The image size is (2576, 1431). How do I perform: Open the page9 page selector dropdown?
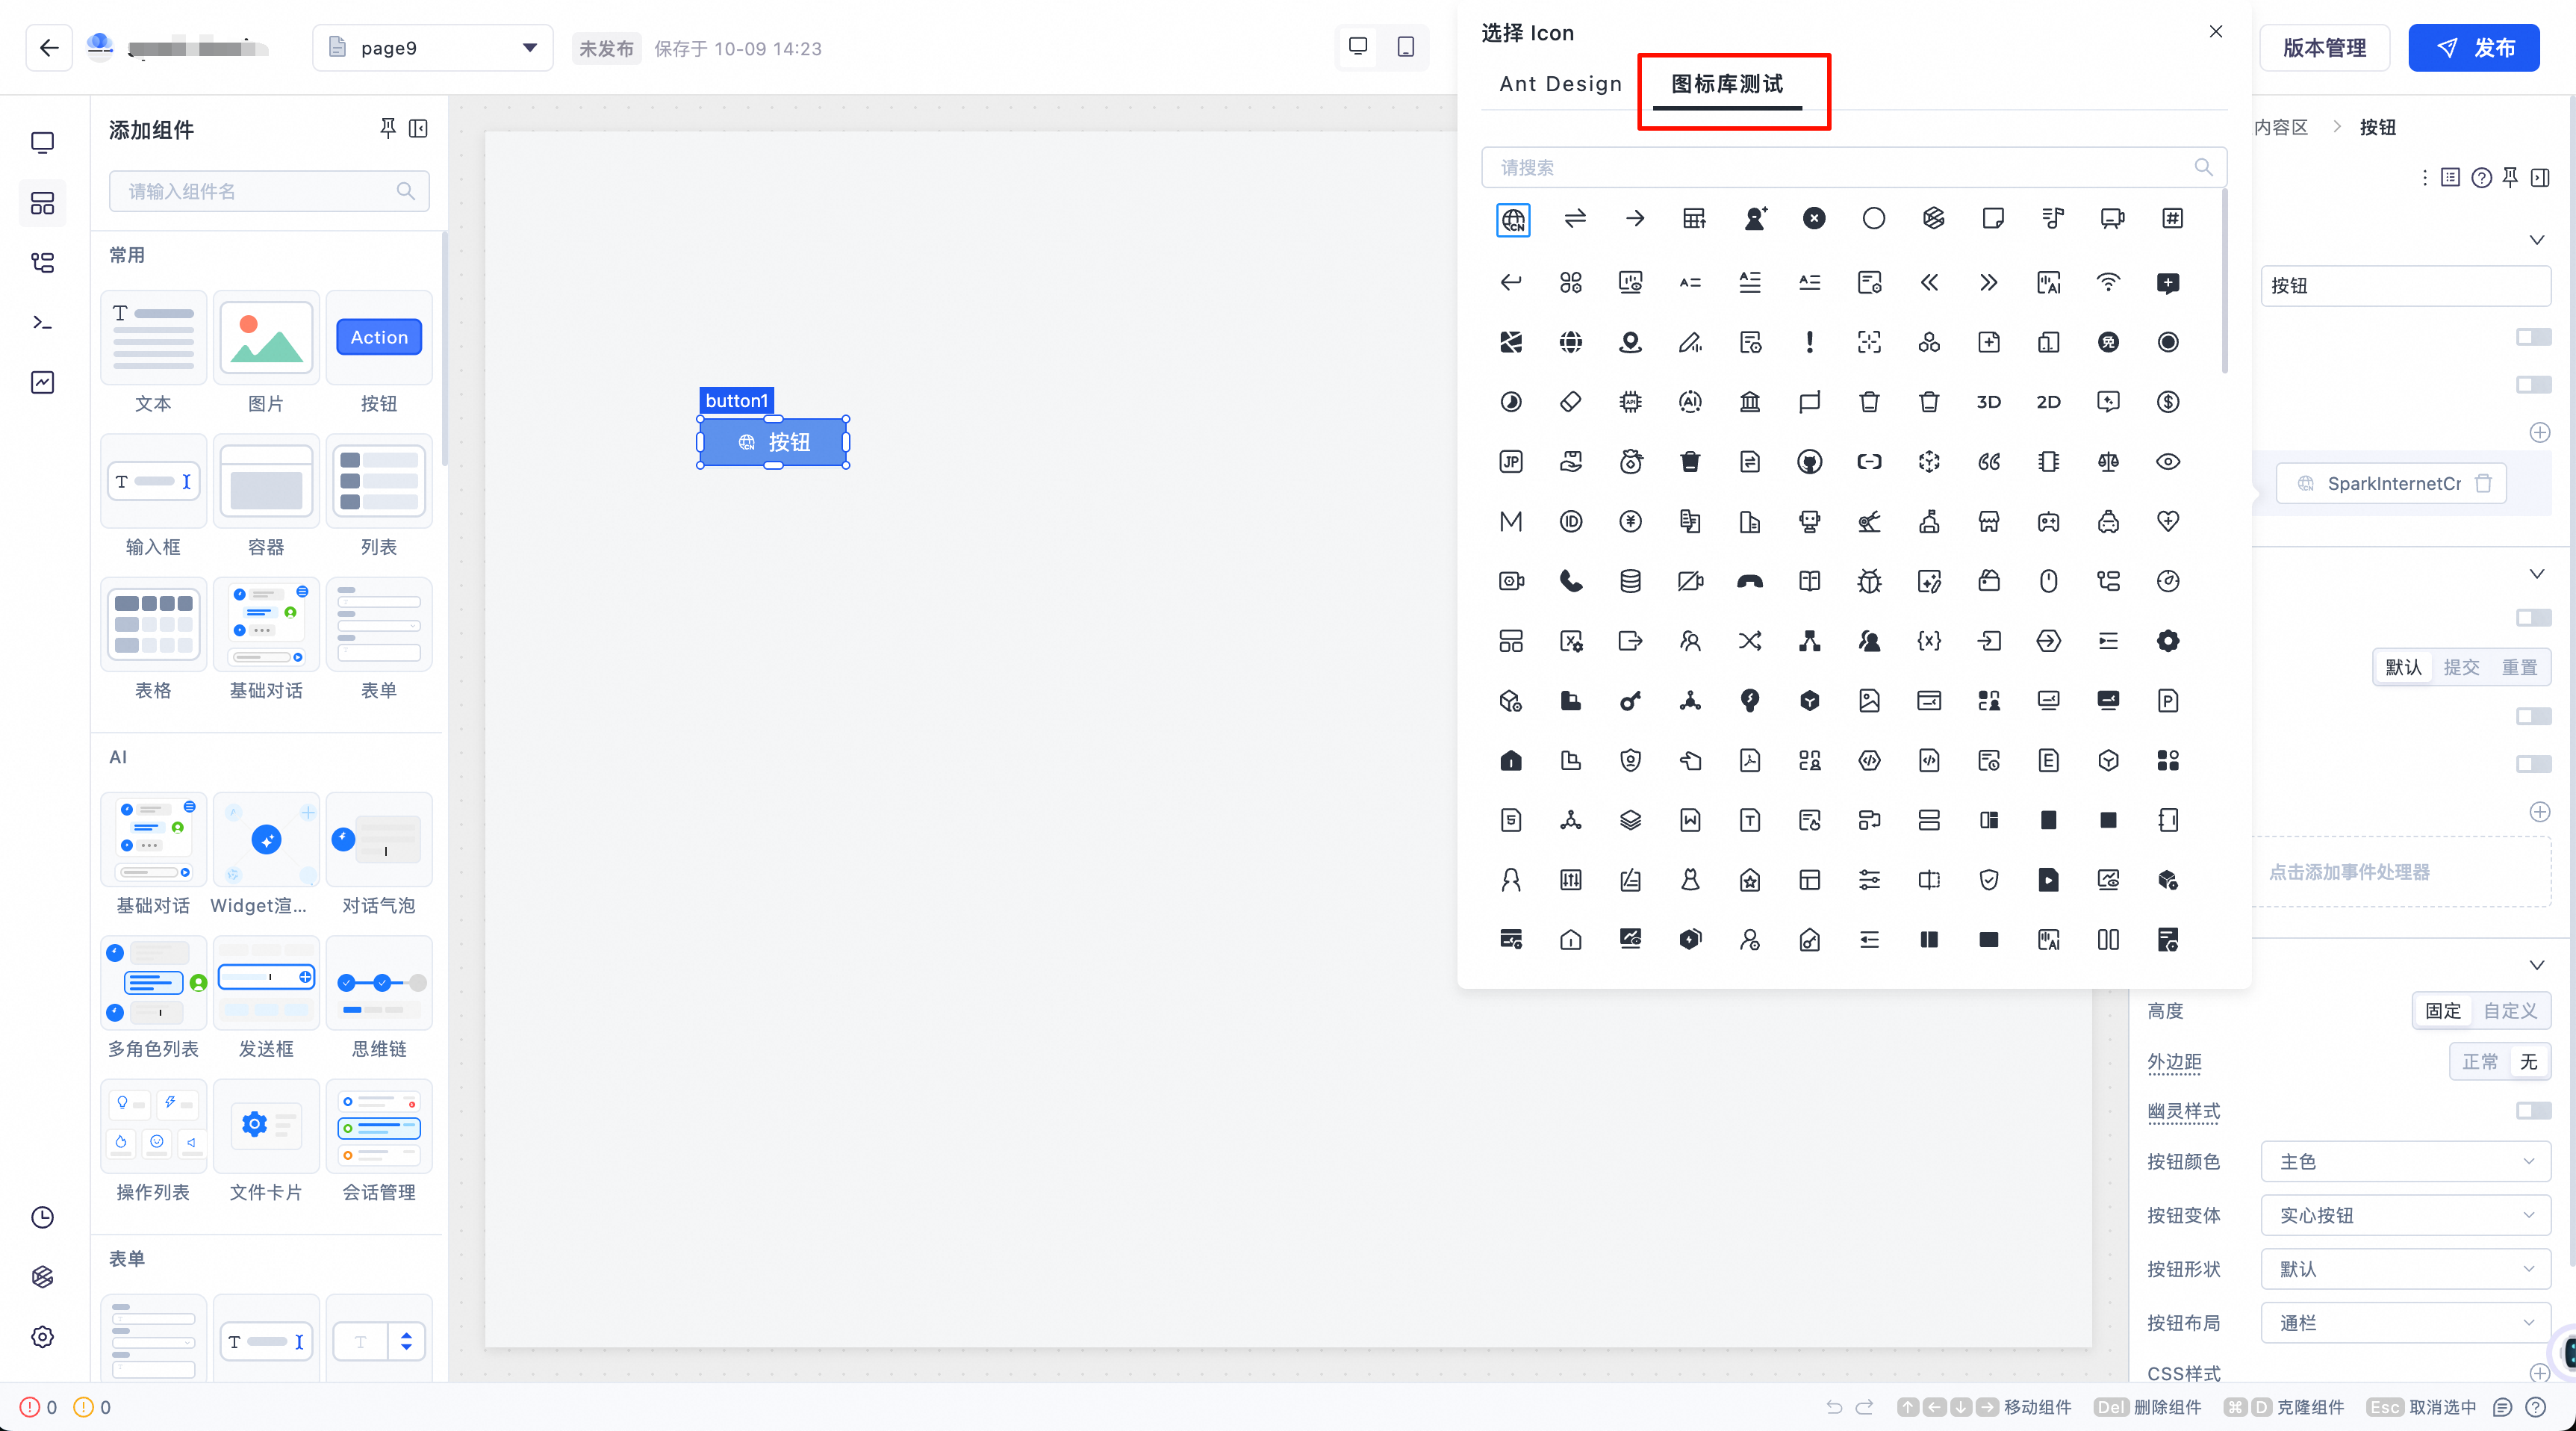coord(433,48)
